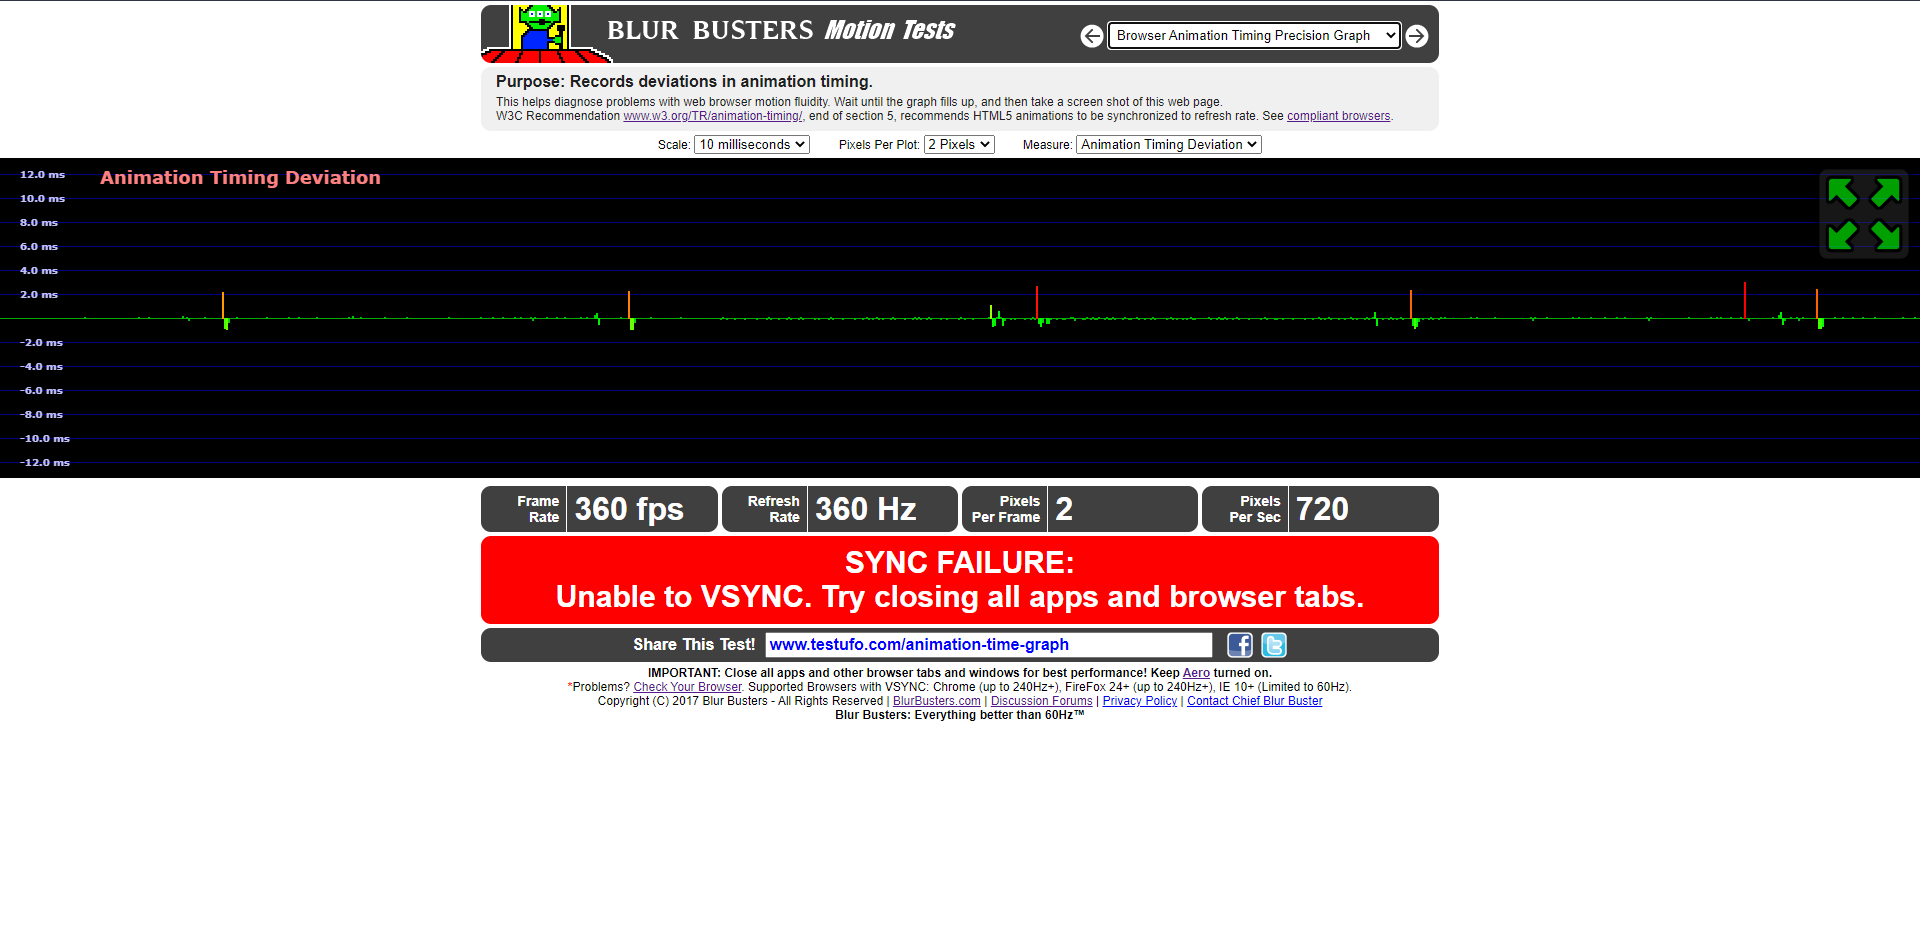Screen dimensions: 1920x937
Task: Expand the Pixels Per Plot dropdown
Action: pos(958,145)
